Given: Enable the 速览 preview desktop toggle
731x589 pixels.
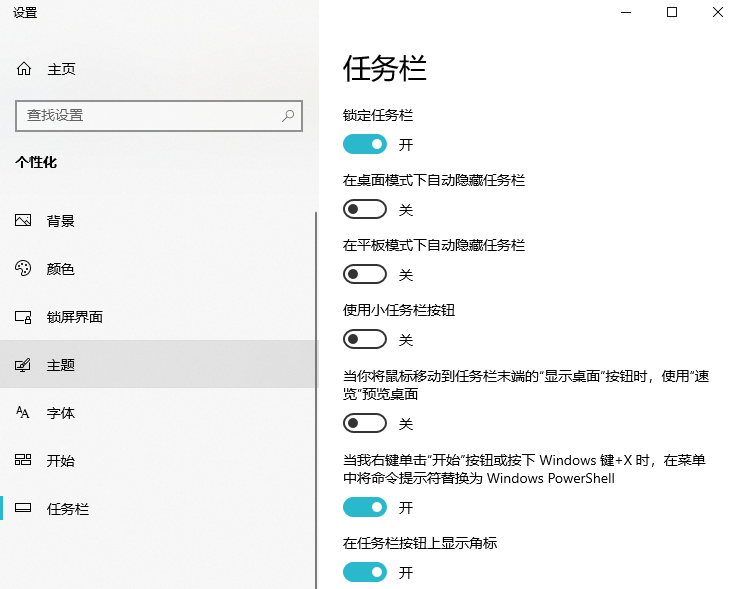Looking at the screenshot, I should click(365, 424).
